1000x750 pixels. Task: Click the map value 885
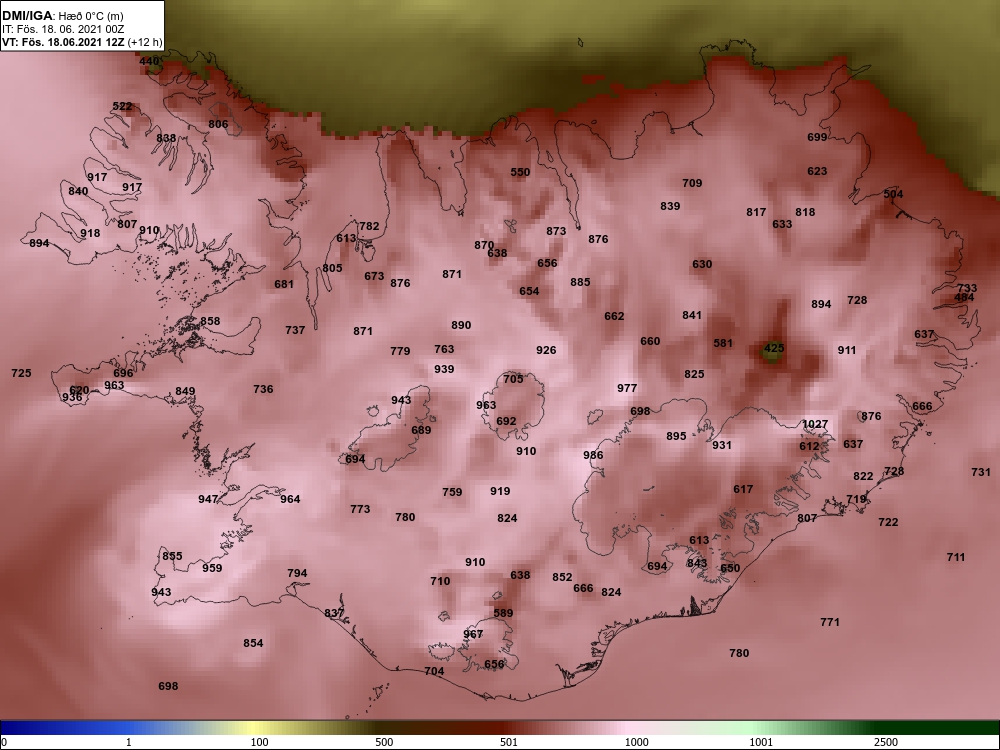(580, 281)
